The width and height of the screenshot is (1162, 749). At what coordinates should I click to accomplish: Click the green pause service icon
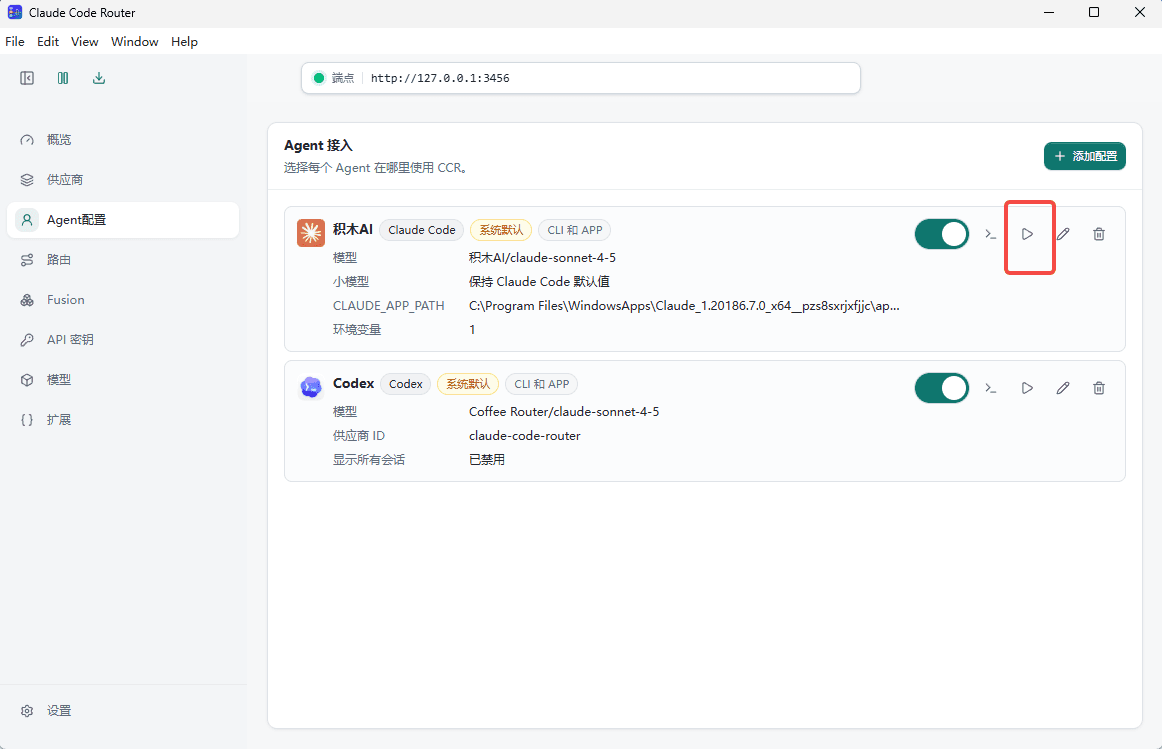coord(63,78)
